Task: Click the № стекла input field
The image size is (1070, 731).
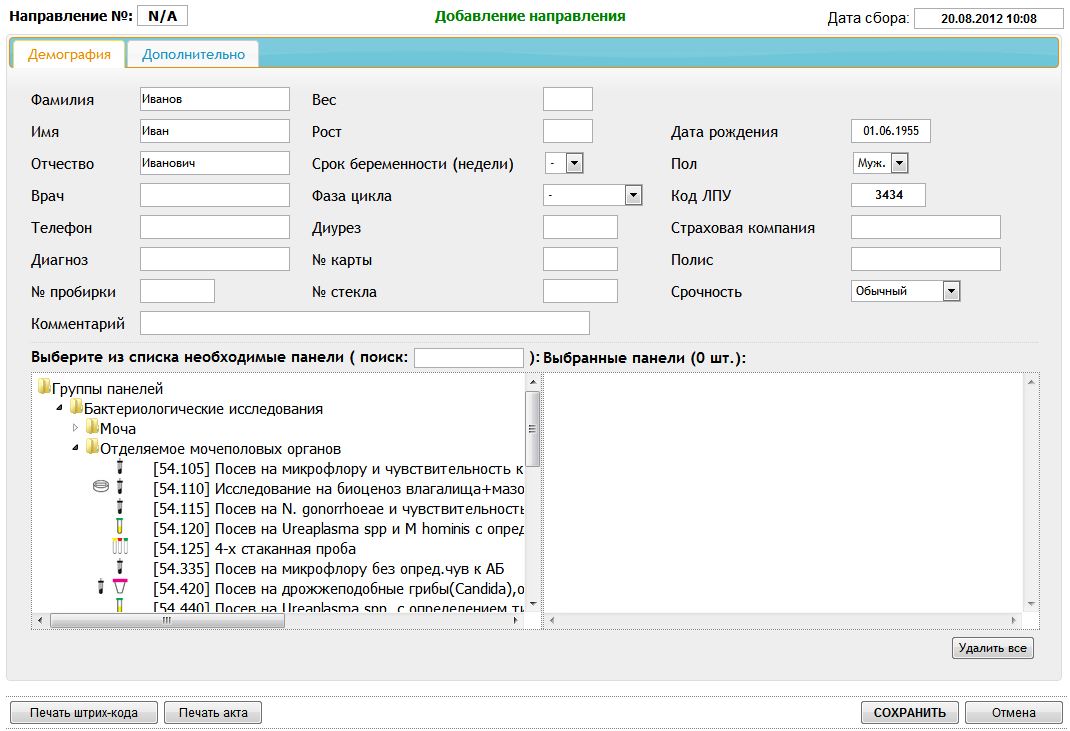Action: click(580, 291)
